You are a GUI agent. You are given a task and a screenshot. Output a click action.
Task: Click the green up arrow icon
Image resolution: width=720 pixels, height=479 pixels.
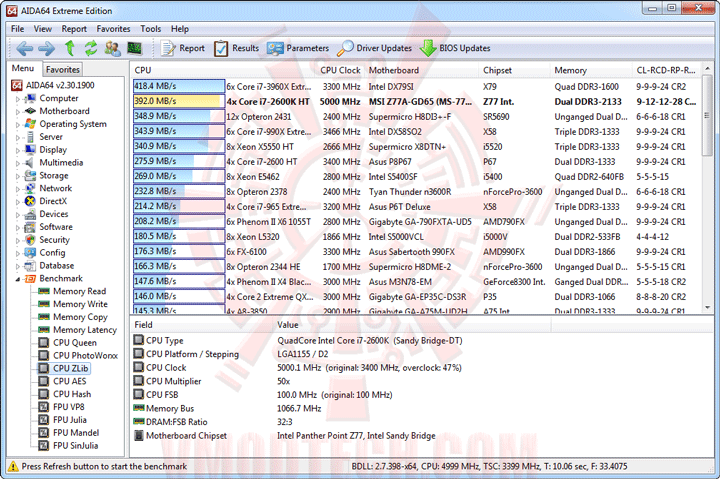pyautogui.click(x=69, y=48)
